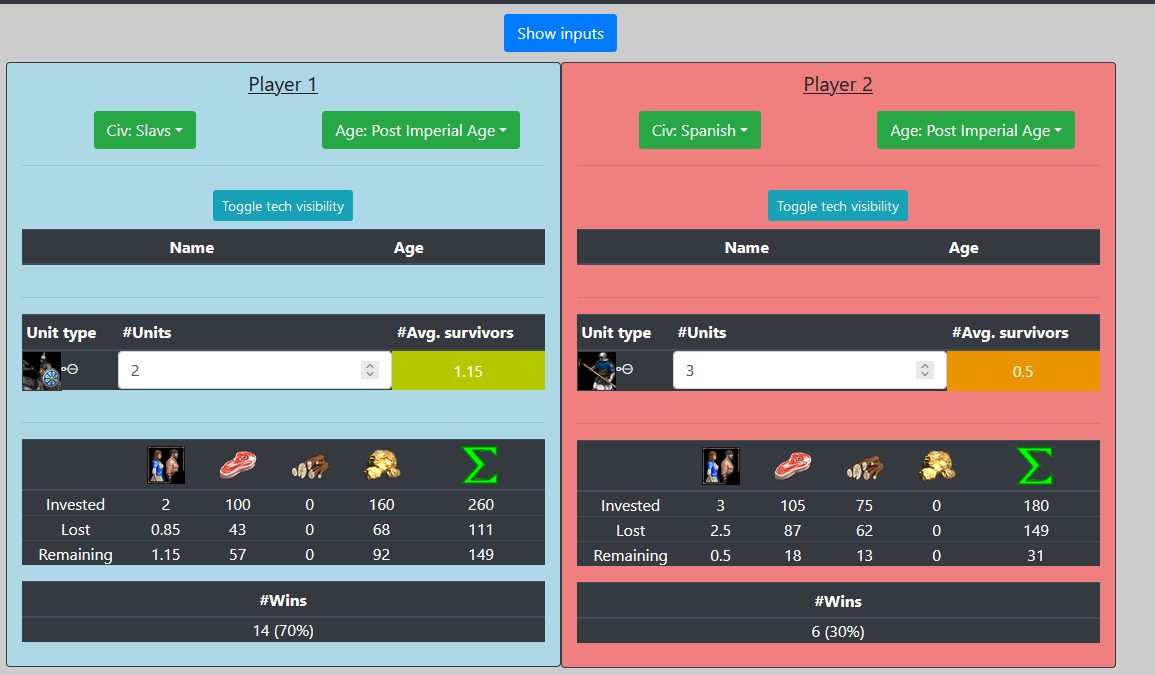Click the stepper arrows in Player 2's units field

point(924,370)
